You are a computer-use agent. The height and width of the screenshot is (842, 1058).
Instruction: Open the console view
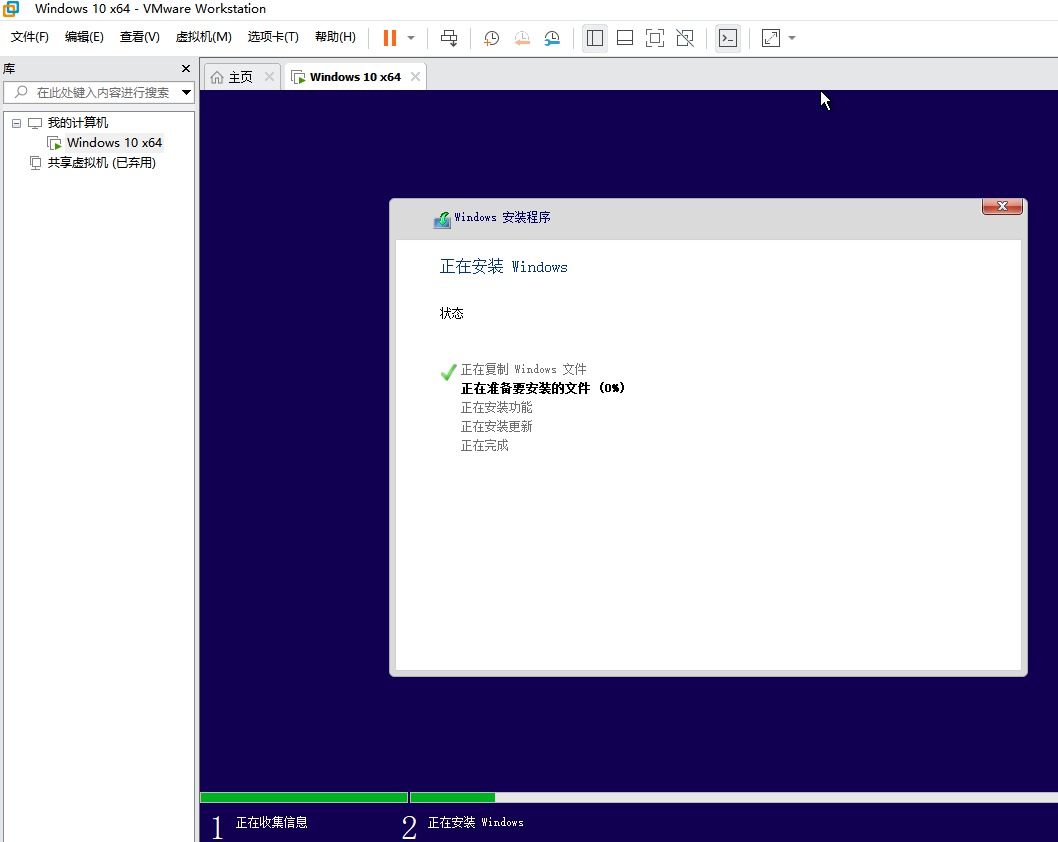727,38
